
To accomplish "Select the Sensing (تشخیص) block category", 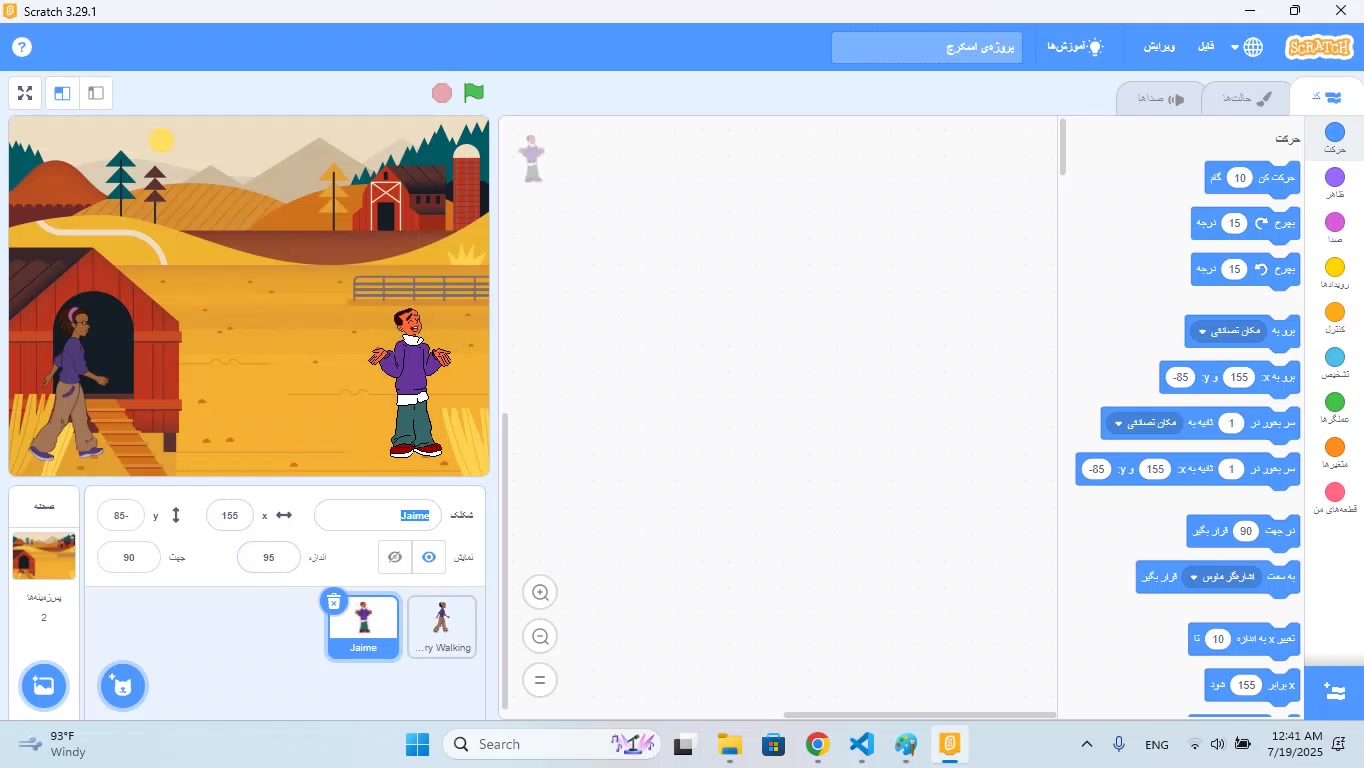I will pyautogui.click(x=1335, y=363).
